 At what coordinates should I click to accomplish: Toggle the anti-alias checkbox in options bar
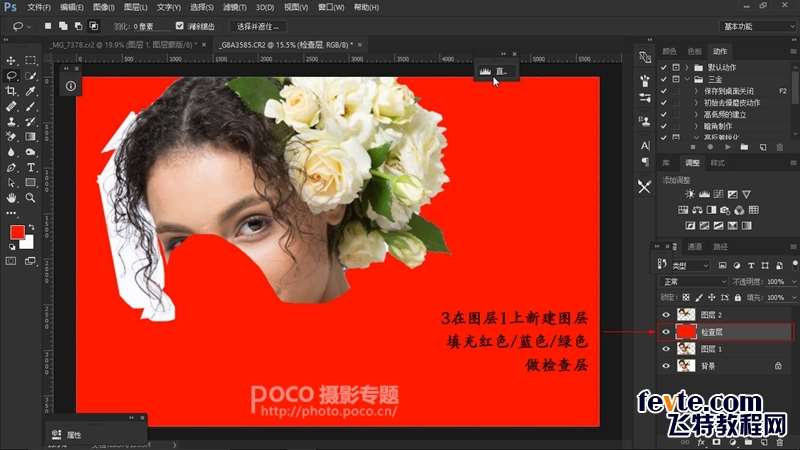(x=180, y=26)
